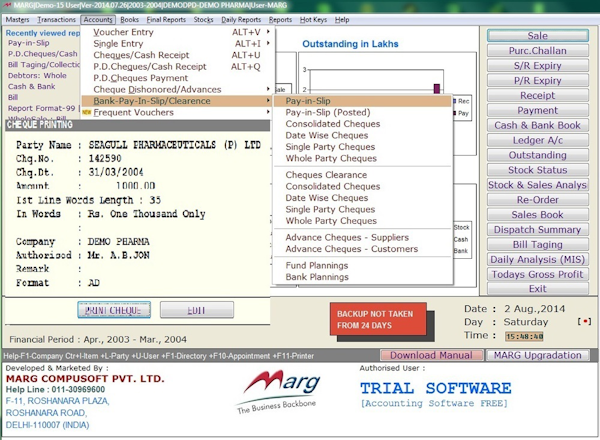Viewport: 600px width, 440px height.
Task: Expand the Frequent Vouchers submenu arrow
Action: point(268,112)
